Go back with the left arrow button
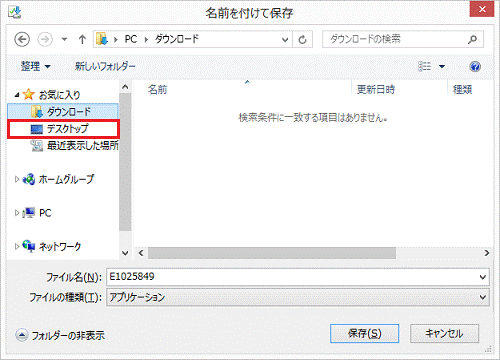Screen dimensions: 500x360 pyautogui.click(x=22, y=40)
